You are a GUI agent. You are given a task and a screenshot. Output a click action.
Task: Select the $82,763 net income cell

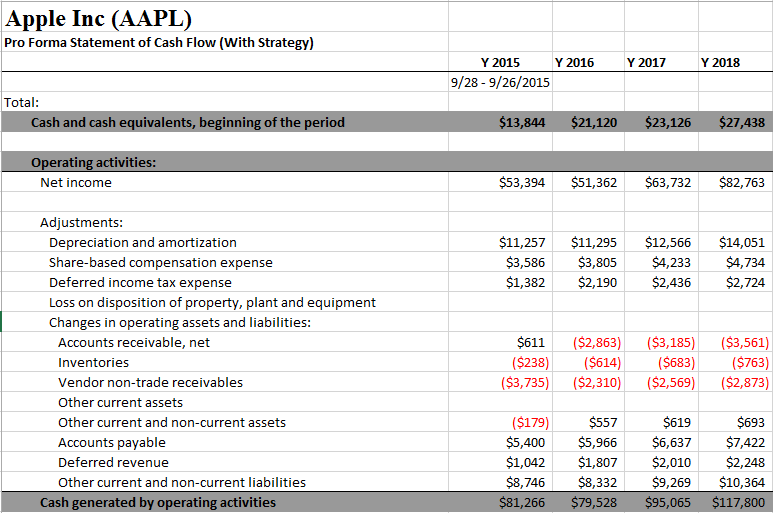(x=741, y=183)
